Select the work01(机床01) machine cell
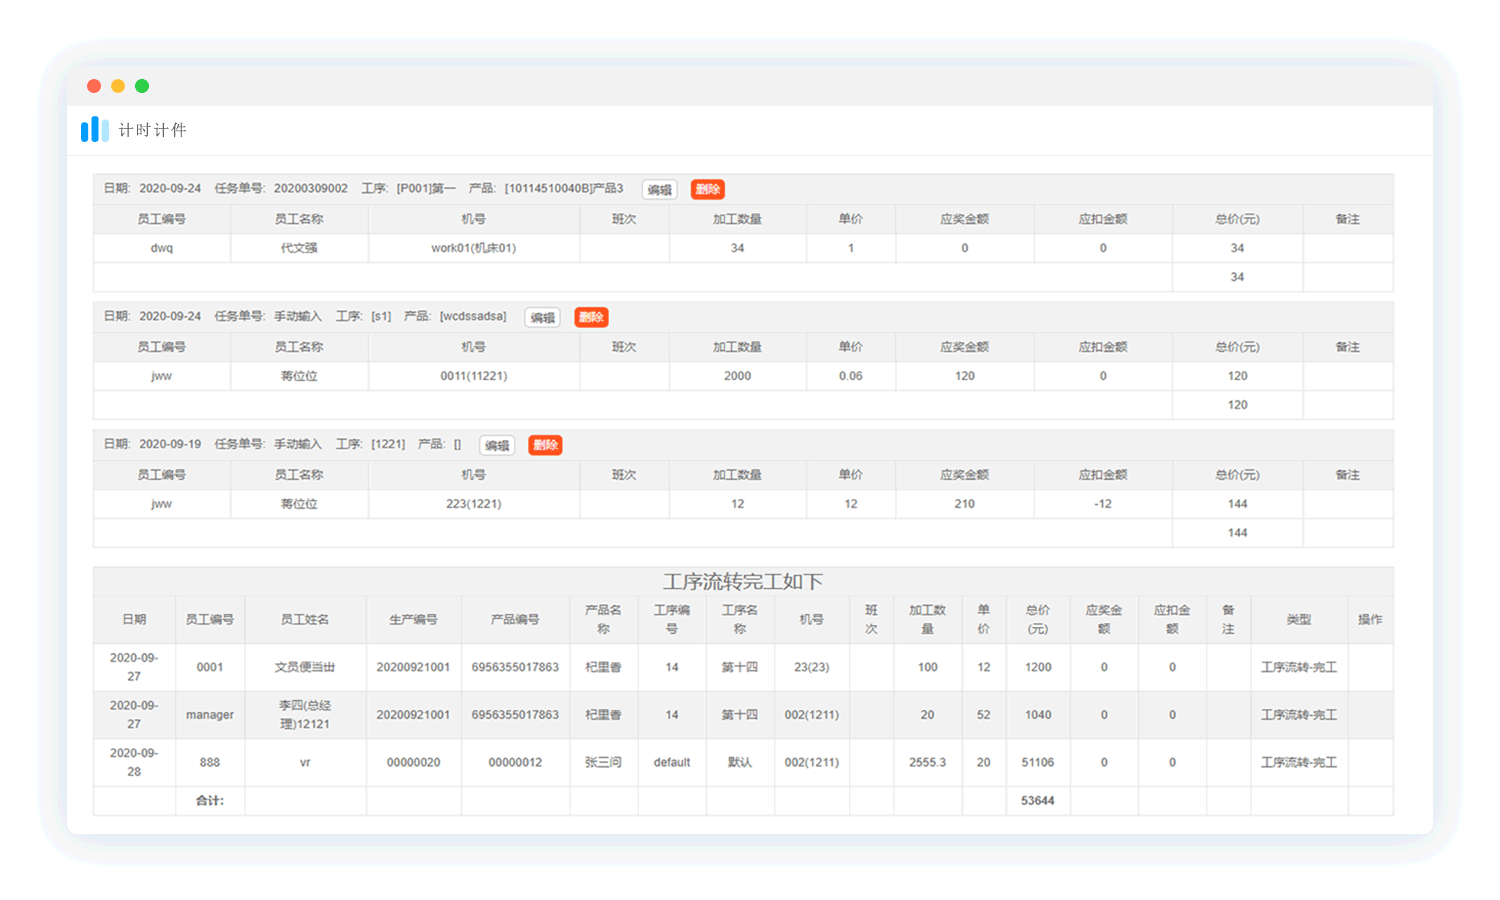Screen dimensions: 1500x900 (x=473, y=248)
